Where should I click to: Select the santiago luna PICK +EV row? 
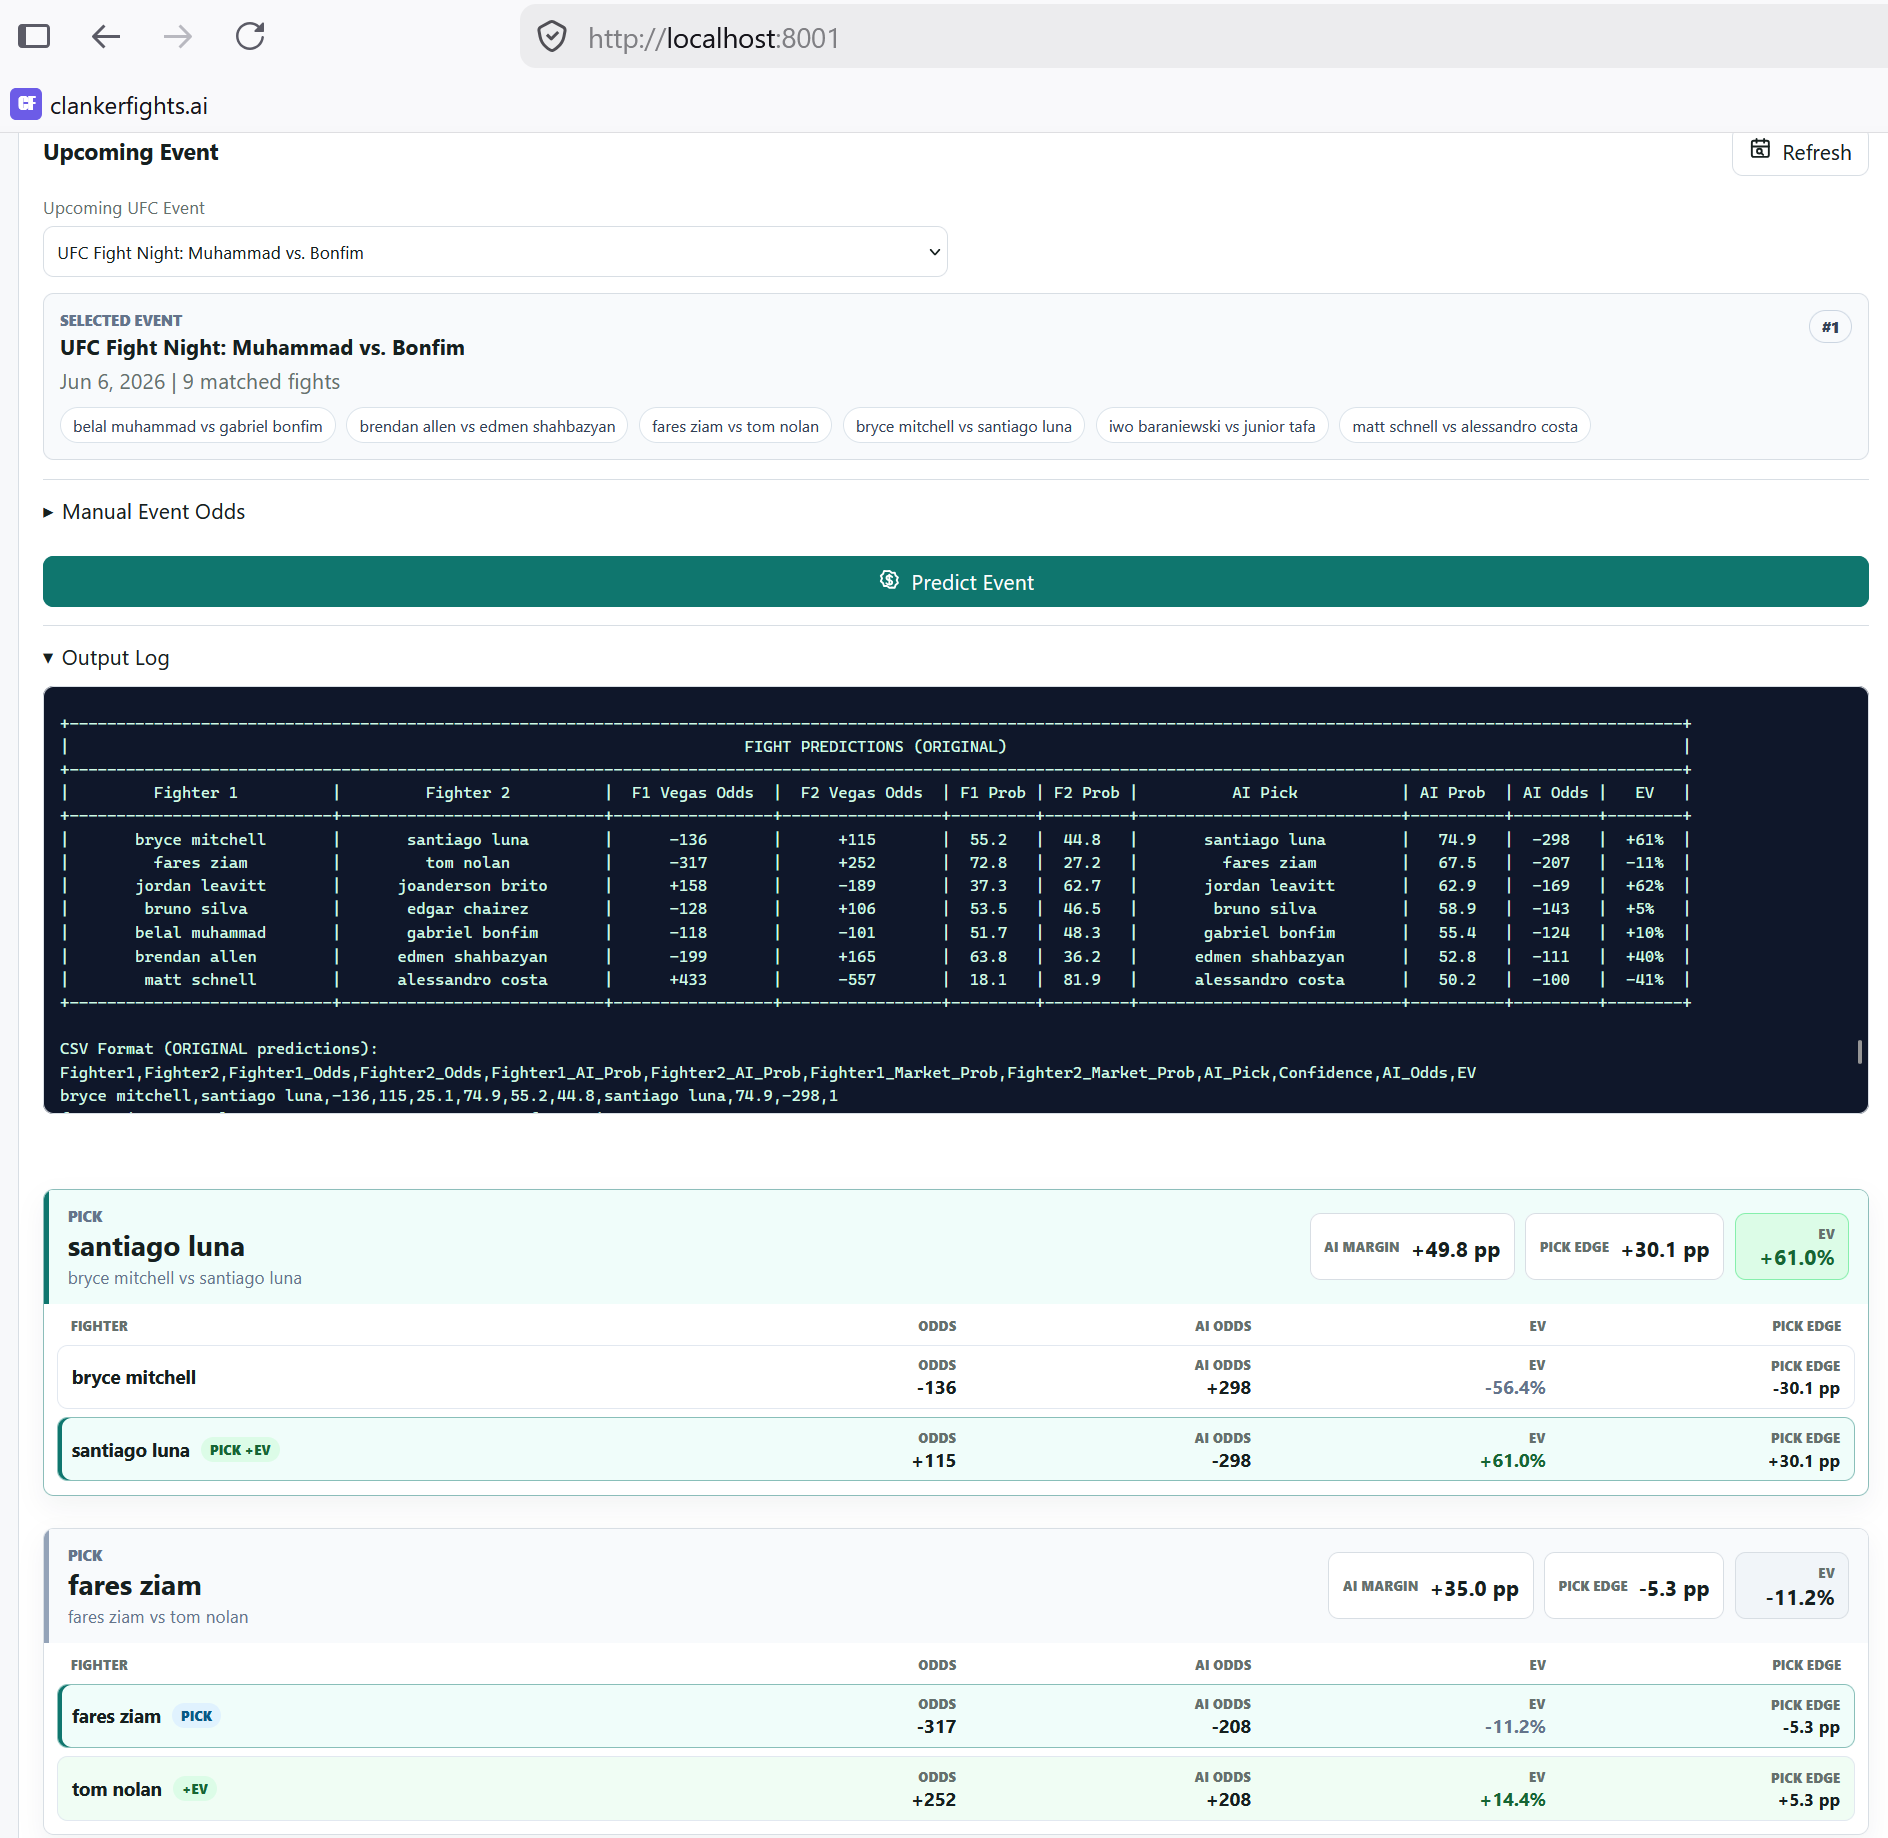coord(956,1449)
